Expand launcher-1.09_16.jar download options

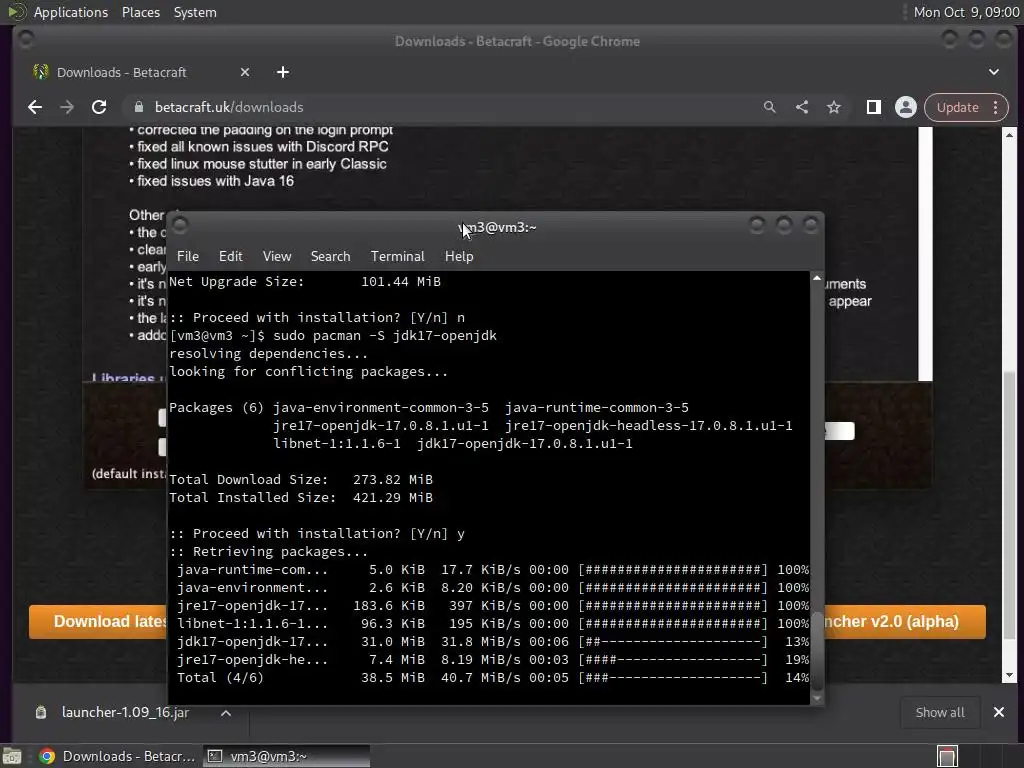pos(225,712)
